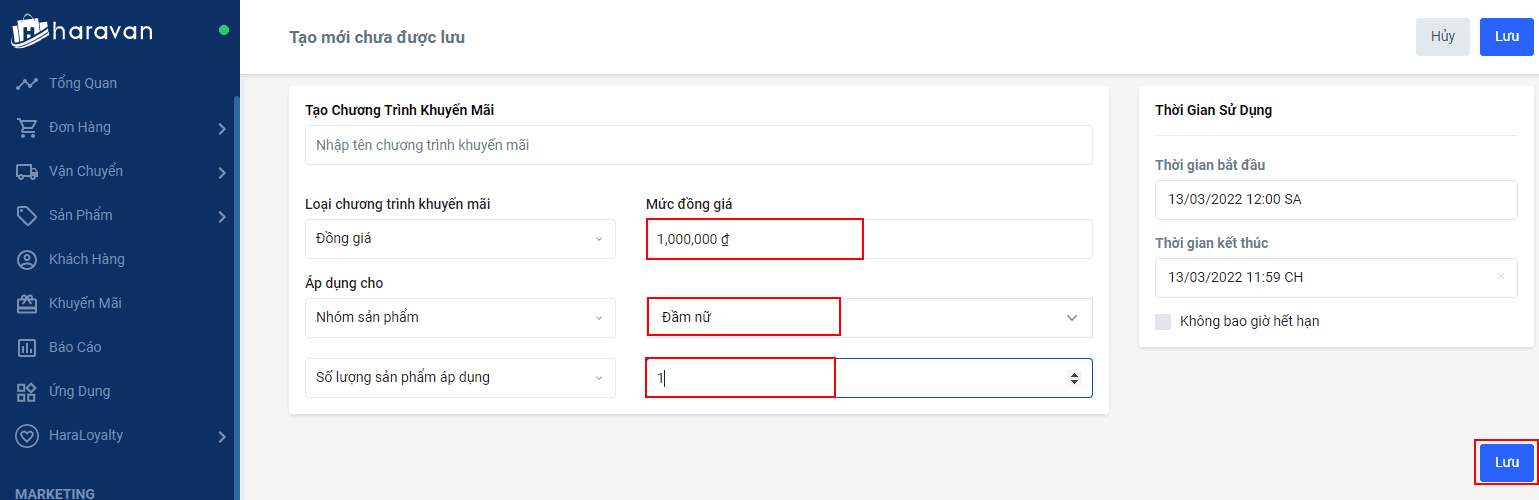
Task: Click the Ứng Dụng apps icon
Action: pyautogui.click(x=27, y=391)
